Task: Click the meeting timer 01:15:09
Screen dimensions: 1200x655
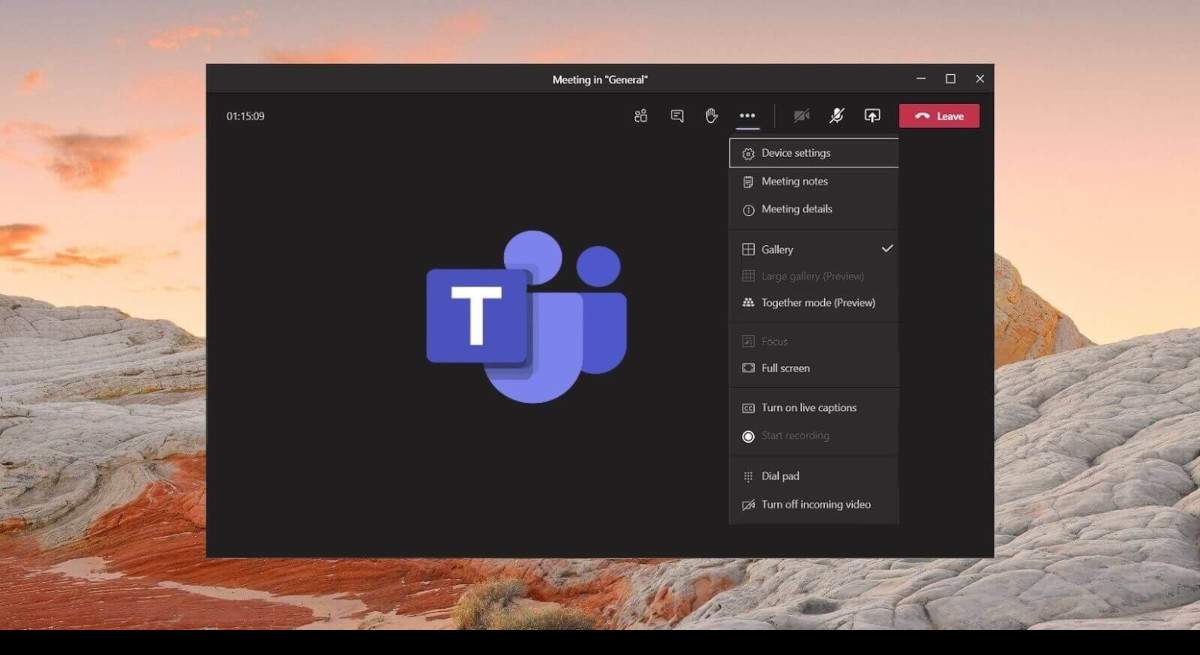Action: (x=245, y=116)
